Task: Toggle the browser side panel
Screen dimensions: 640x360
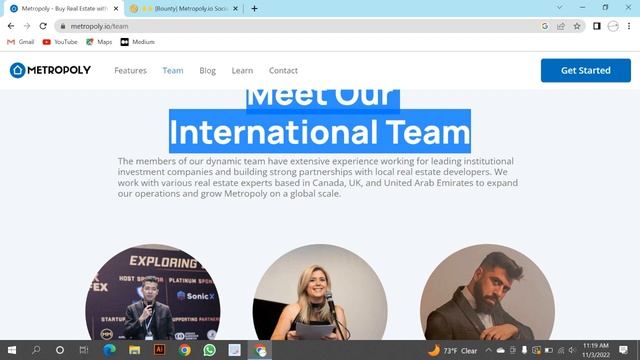Action: (x=597, y=26)
